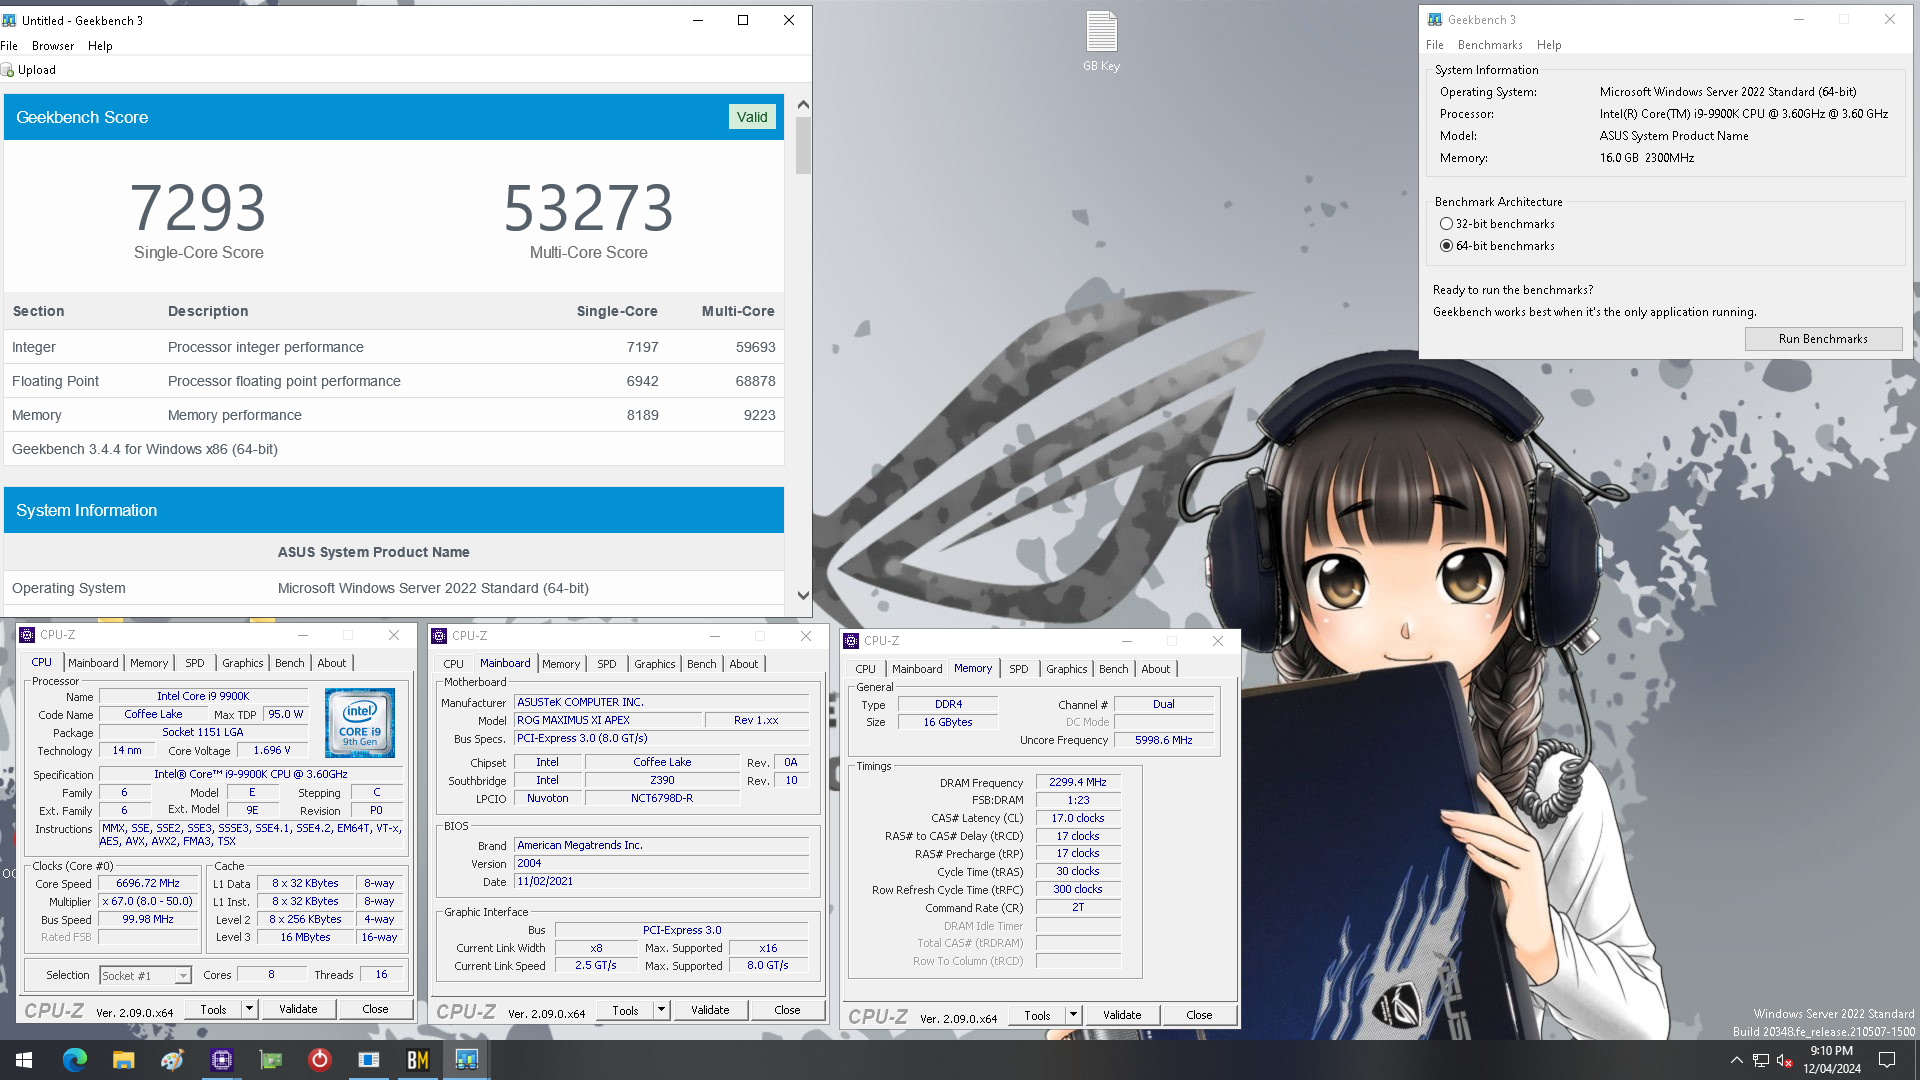Click the multi-core score 53273
The width and height of the screenshot is (1920, 1080).
click(x=588, y=208)
